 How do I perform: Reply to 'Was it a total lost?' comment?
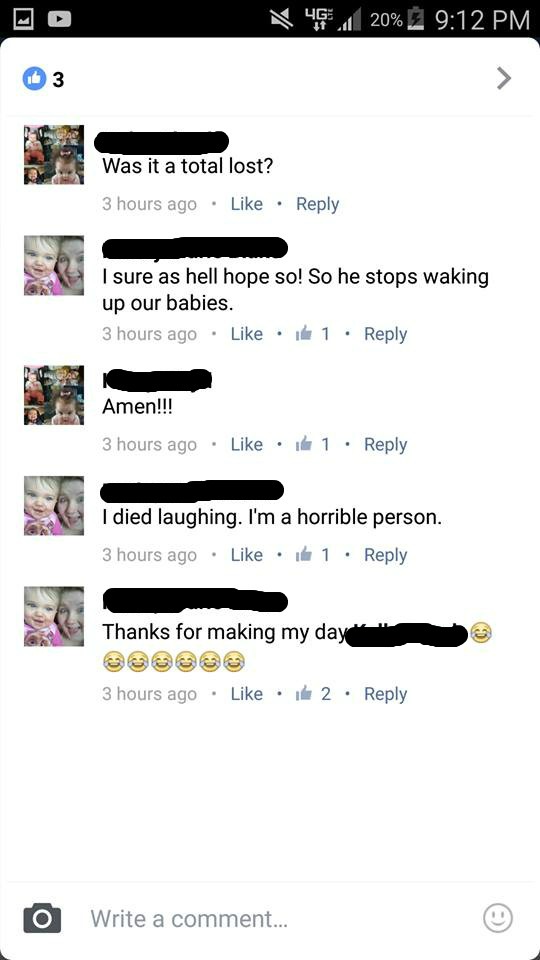tap(317, 204)
